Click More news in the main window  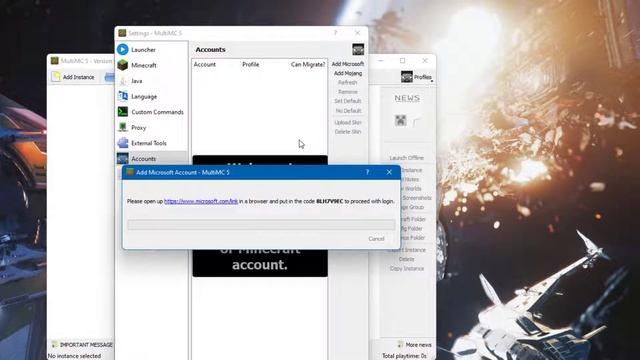(415, 345)
